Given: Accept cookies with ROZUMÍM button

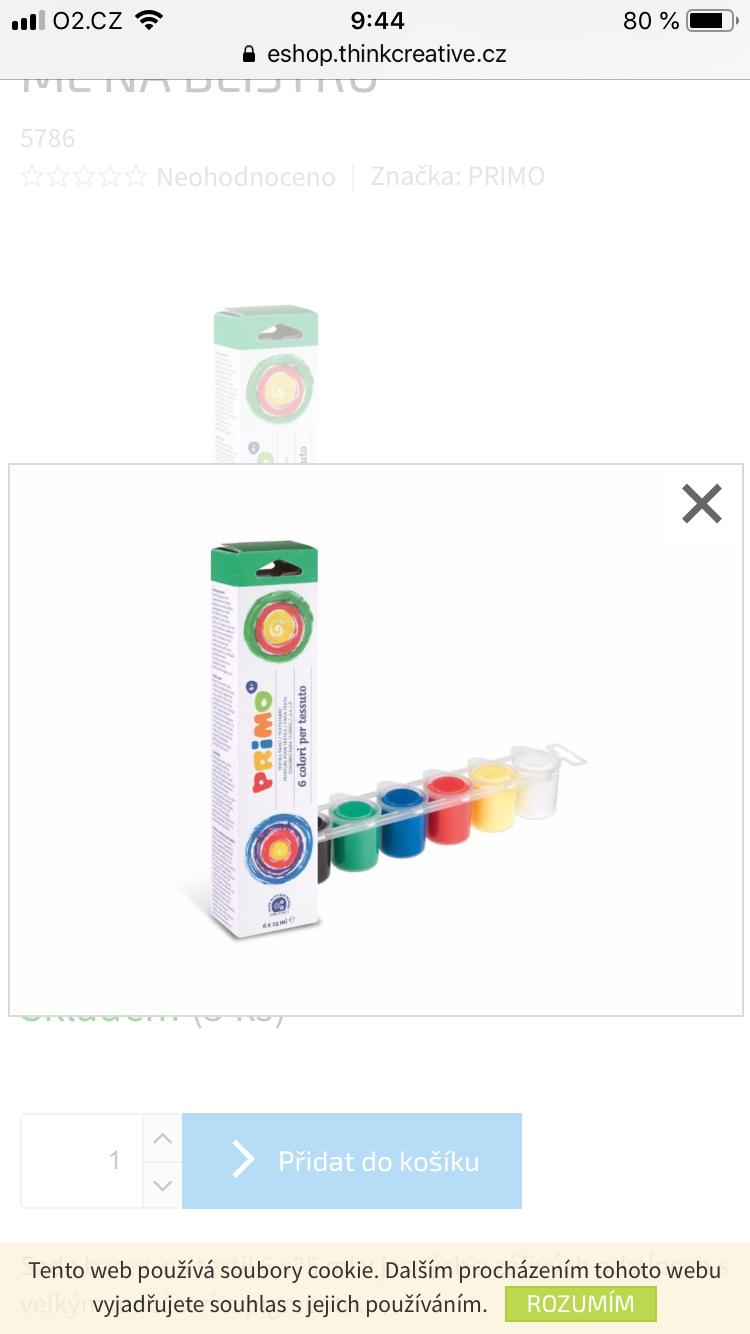Looking at the screenshot, I should 581,1304.
